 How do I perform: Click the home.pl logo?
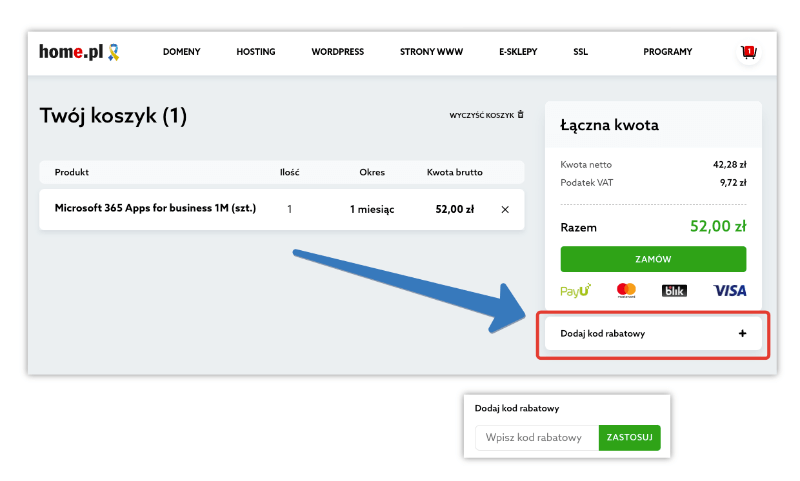80,51
